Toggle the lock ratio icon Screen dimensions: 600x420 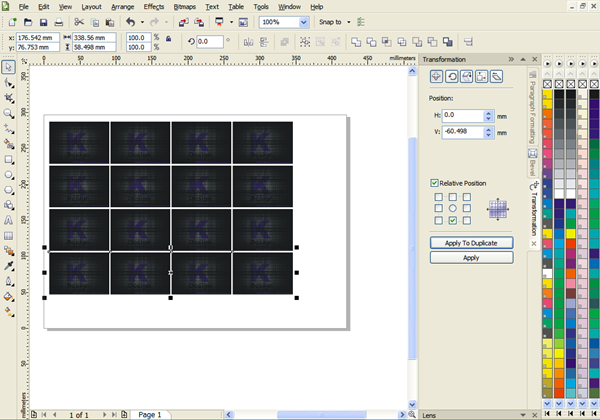click(168, 39)
